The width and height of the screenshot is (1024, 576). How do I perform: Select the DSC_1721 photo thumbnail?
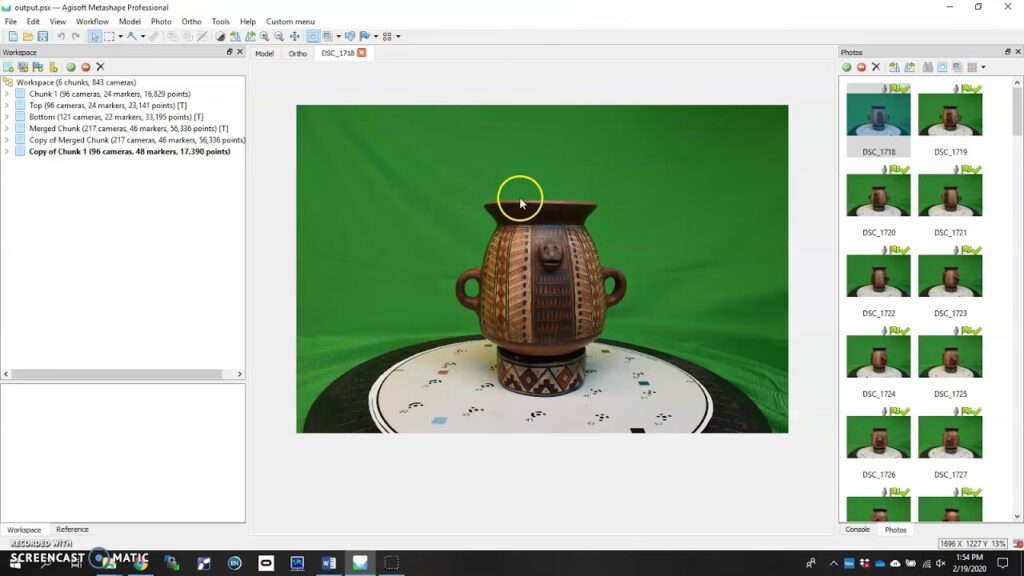click(950, 195)
